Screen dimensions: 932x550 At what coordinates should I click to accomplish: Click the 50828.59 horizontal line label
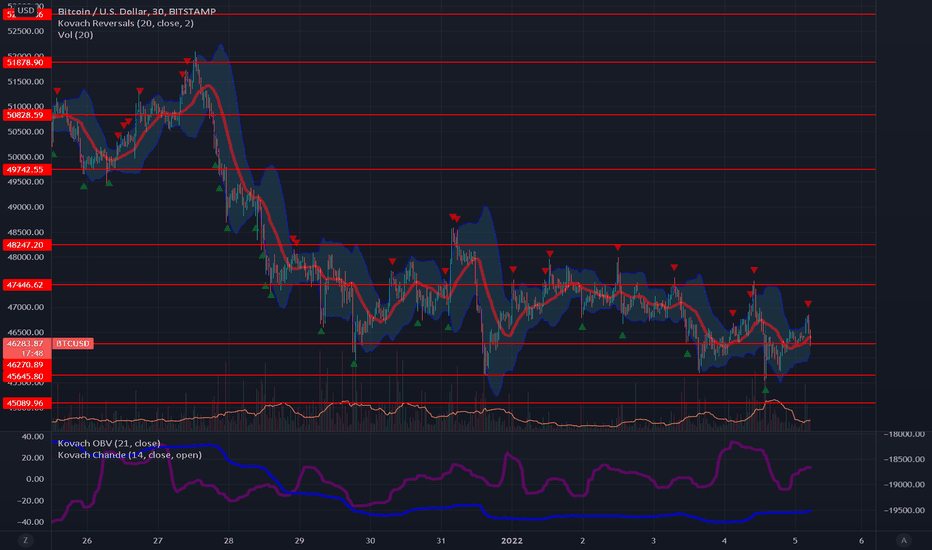27,115
